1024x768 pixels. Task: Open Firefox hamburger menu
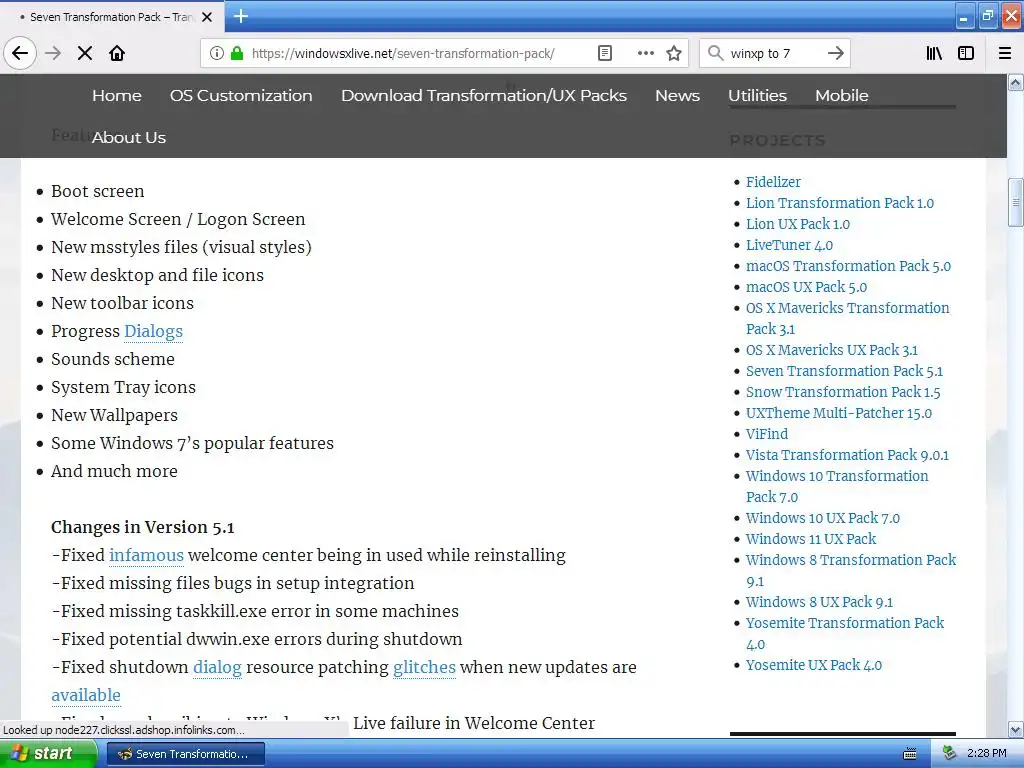1005,53
